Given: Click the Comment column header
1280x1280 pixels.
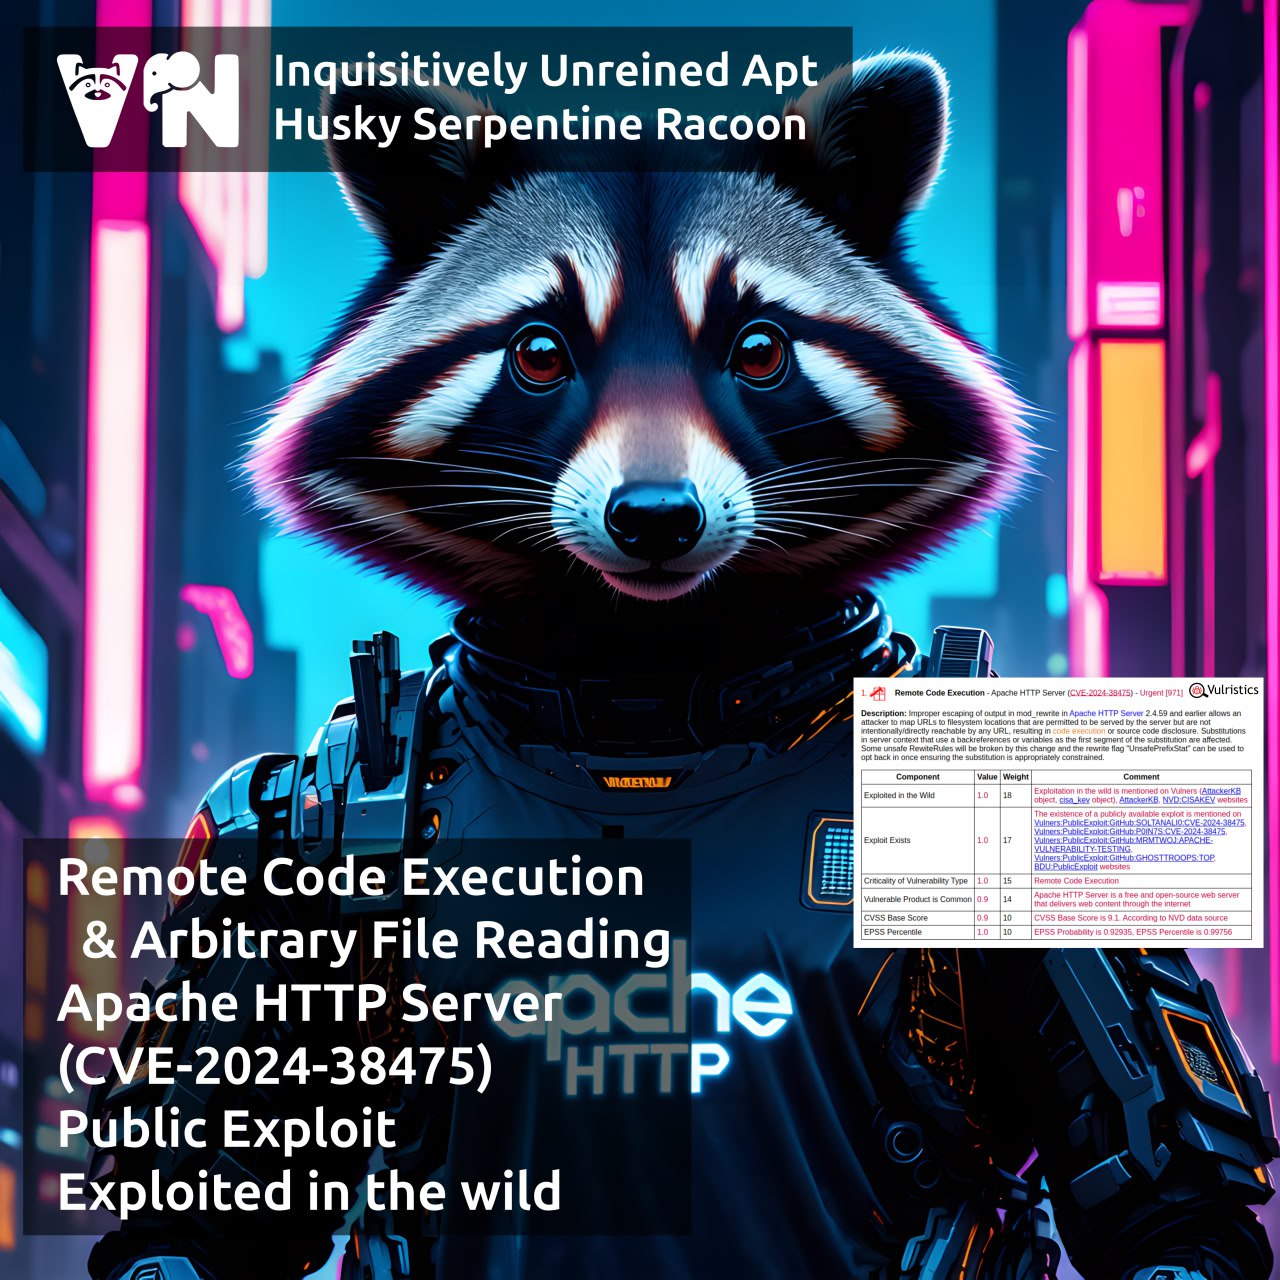Looking at the screenshot, I should [x=1141, y=776].
